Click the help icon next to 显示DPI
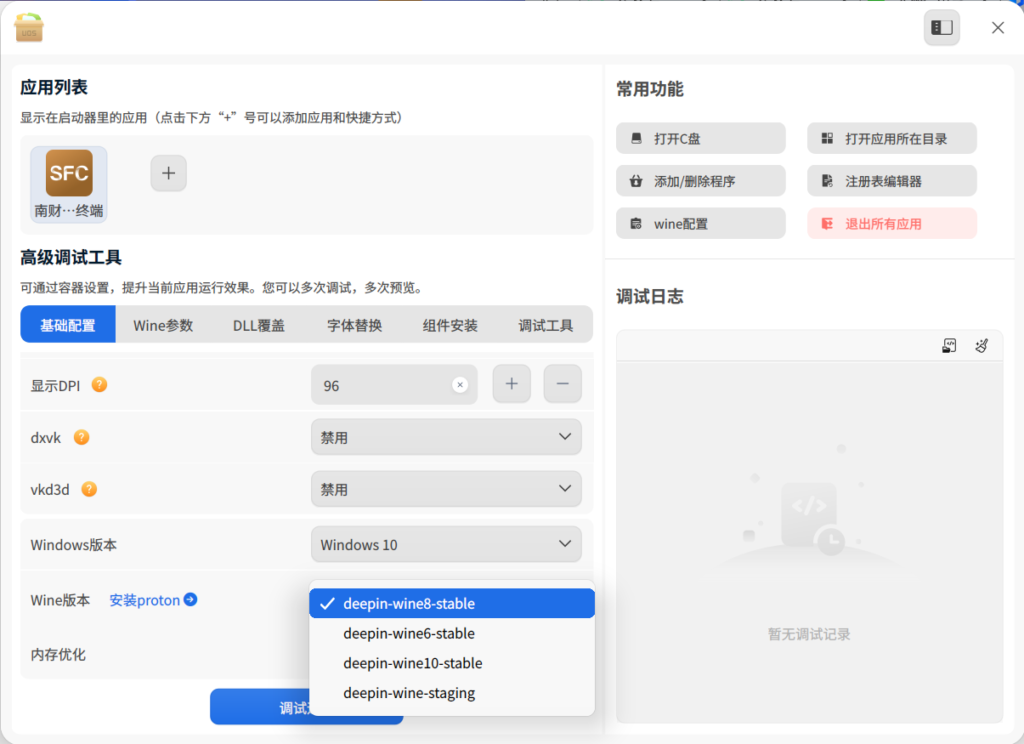The image size is (1024, 744). pos(100,385)
